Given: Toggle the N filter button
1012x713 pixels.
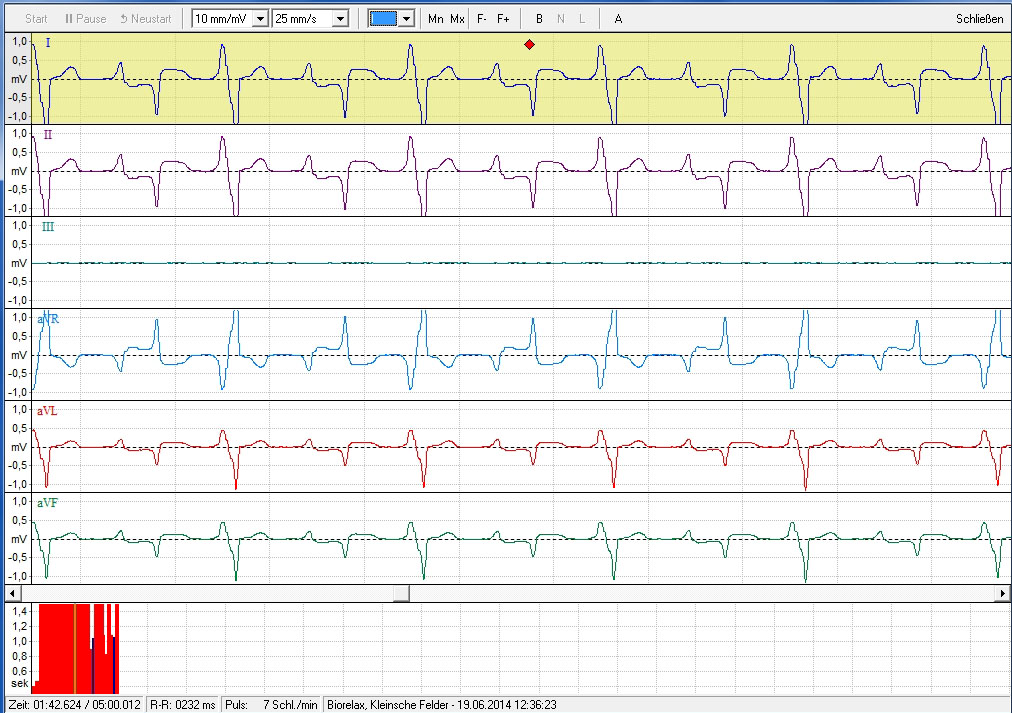Looking at the screenshot, I should point(561,19).
